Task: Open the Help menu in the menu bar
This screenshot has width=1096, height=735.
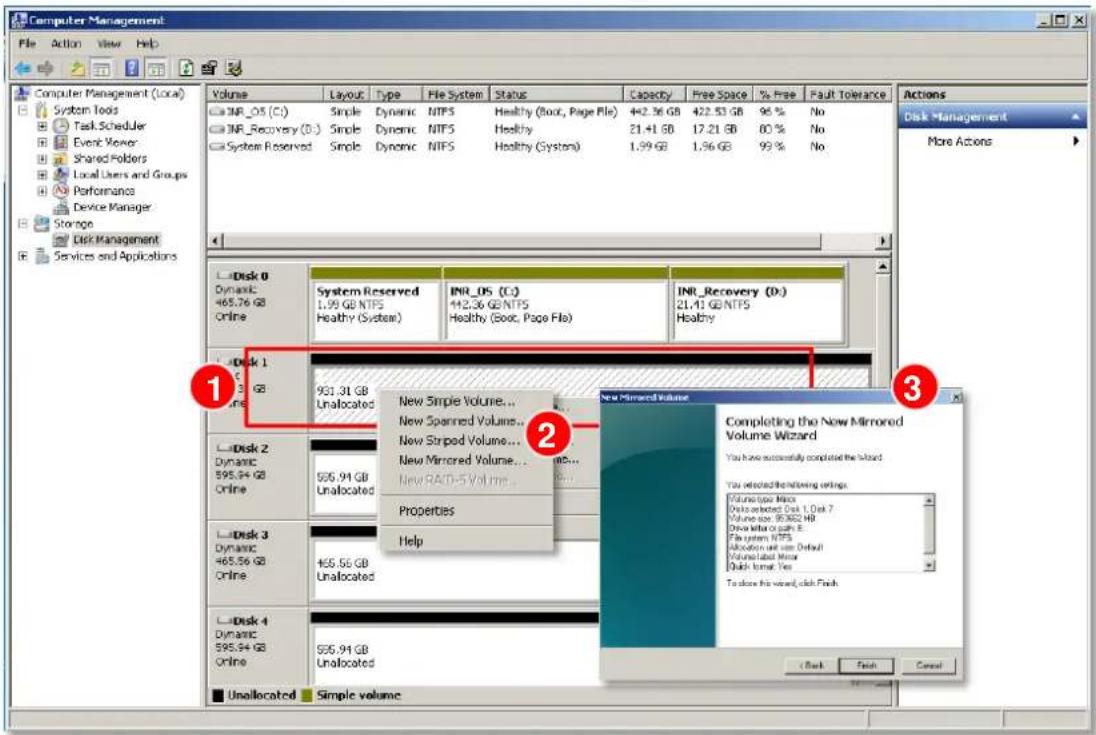Action: tap(147, 43)
